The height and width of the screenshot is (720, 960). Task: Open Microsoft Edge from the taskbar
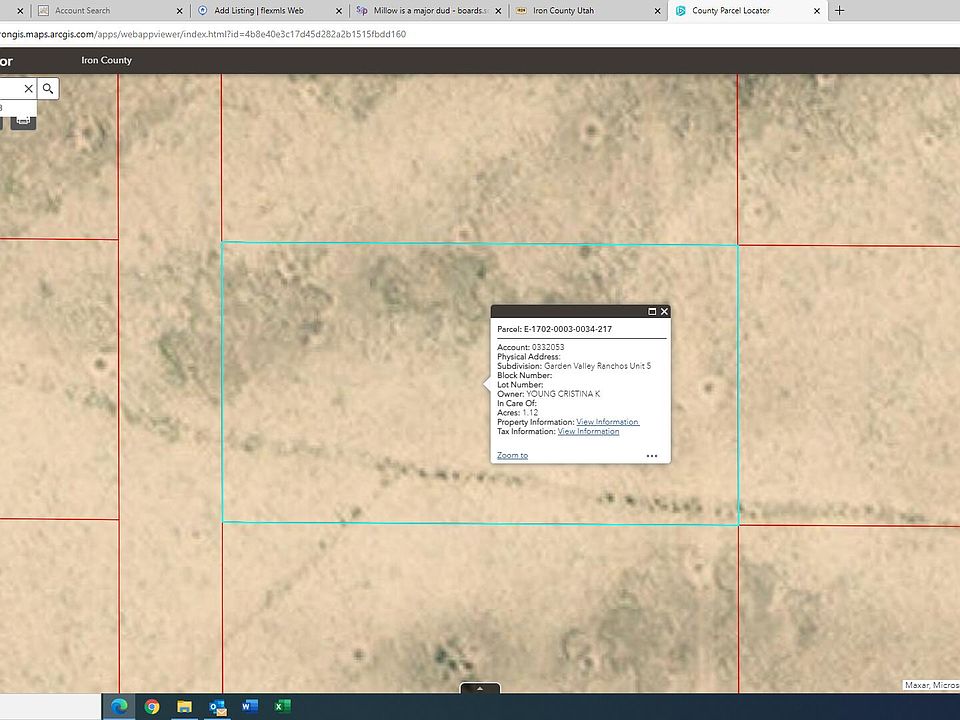click(119, 707)
